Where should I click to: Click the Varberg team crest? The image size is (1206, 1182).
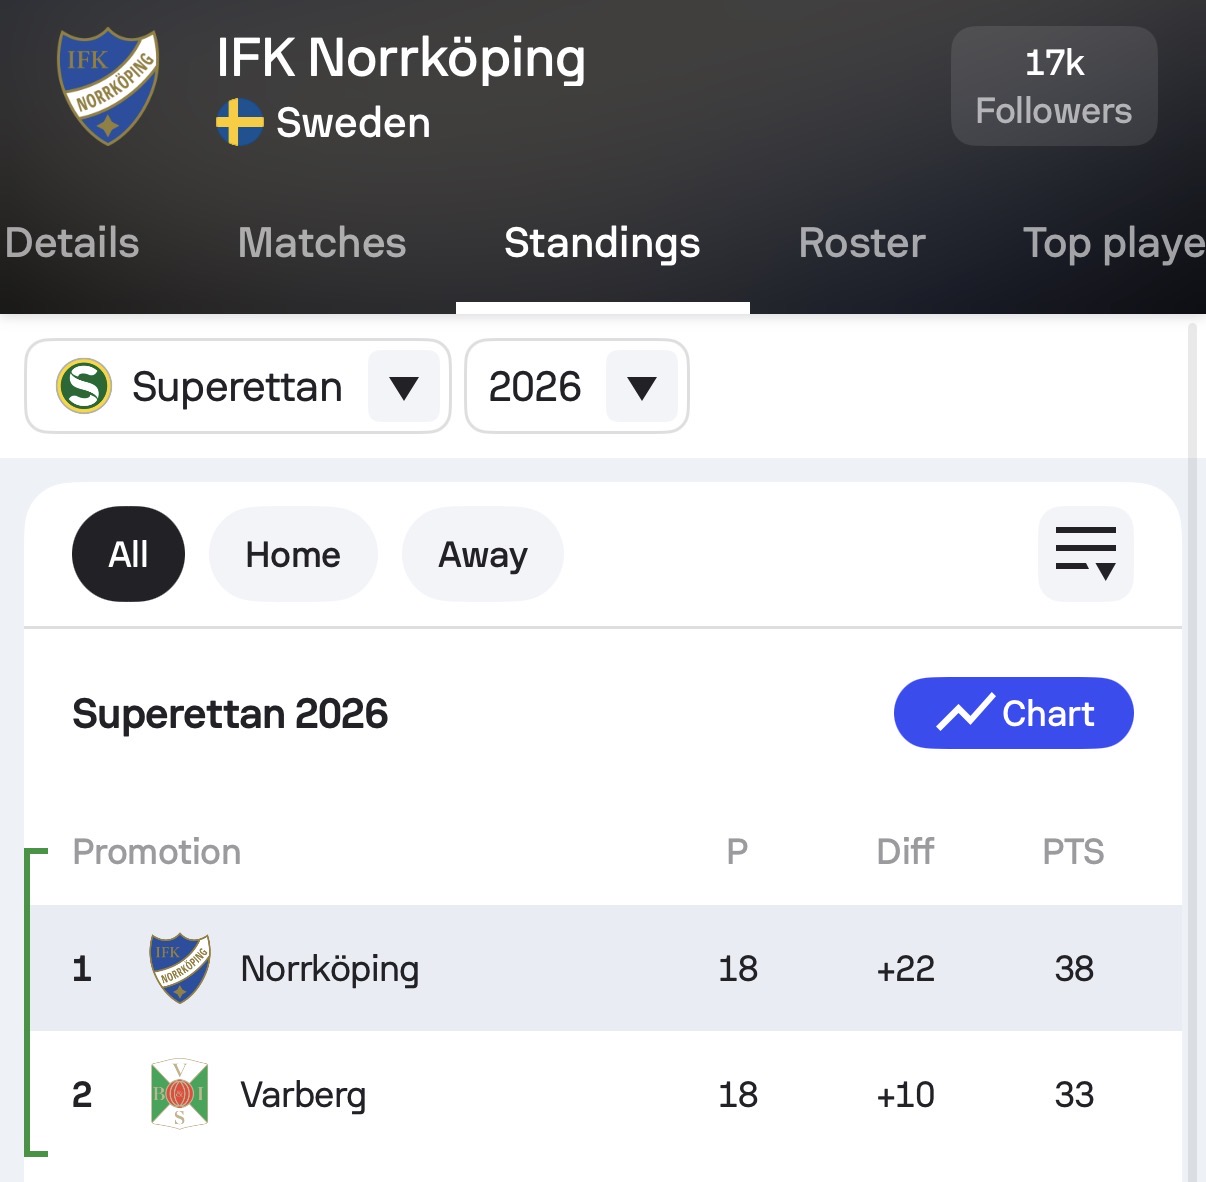[x=180, y=1094]
